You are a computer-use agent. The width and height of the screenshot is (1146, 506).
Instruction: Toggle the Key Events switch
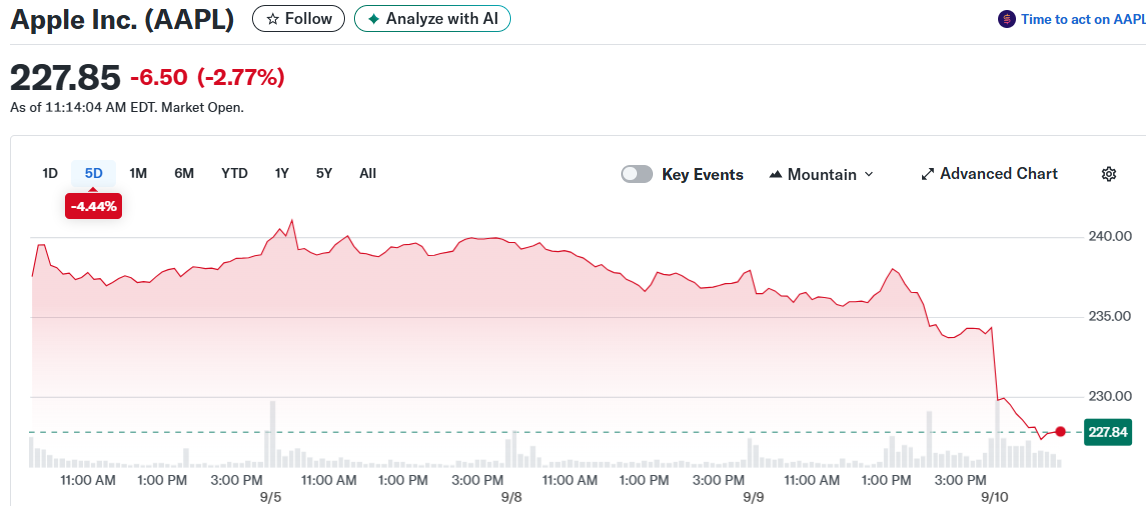pos(637,174)
